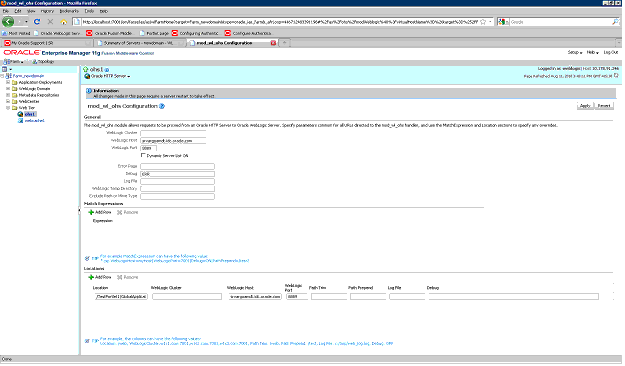Viewport: 625px width, 366px height.
Task: Click the general Log File input field
Action: coord(177,181)
